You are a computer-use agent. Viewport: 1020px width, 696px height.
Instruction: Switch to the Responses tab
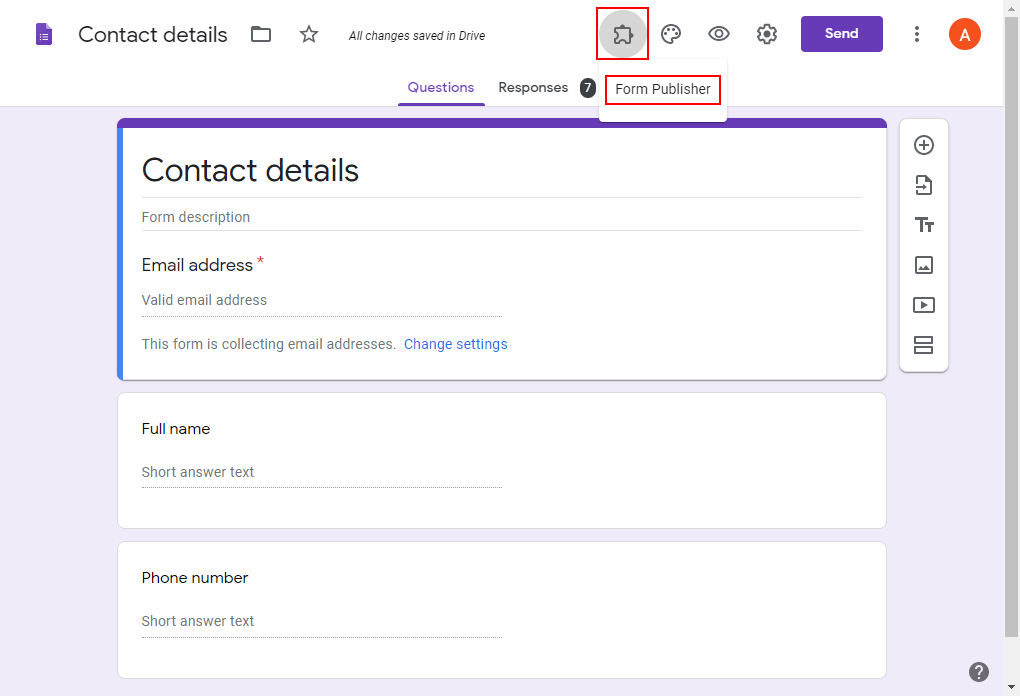(533, 88)
